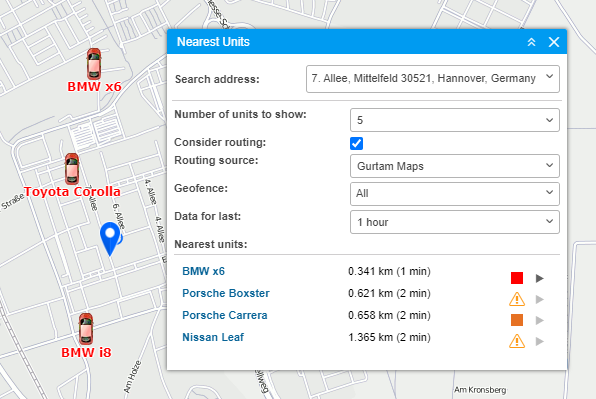Viewport: 596px width, 399px height.
Task: Change the Data for last 1 hour dropdown
Action: 455,222
